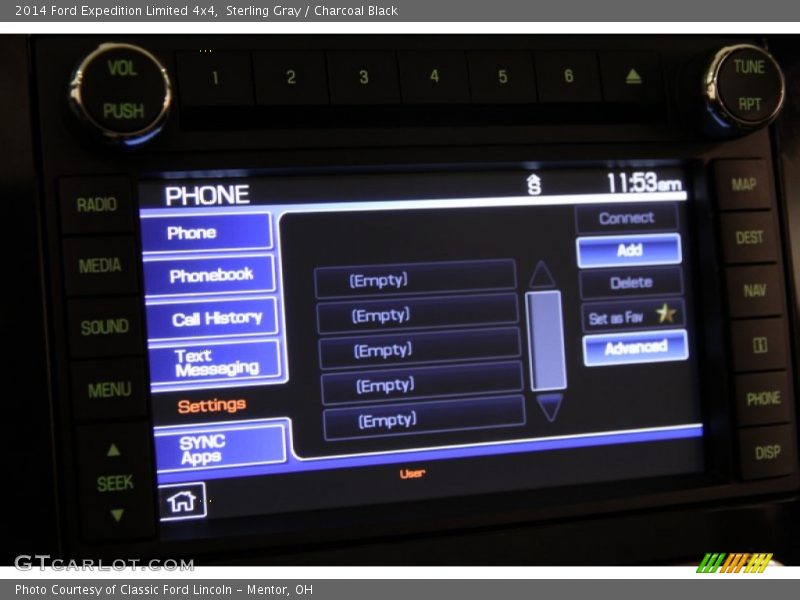This screenshot has height=600, width=800.
Task: Tap the SEEK down arrow
Action: click(117, 514)
